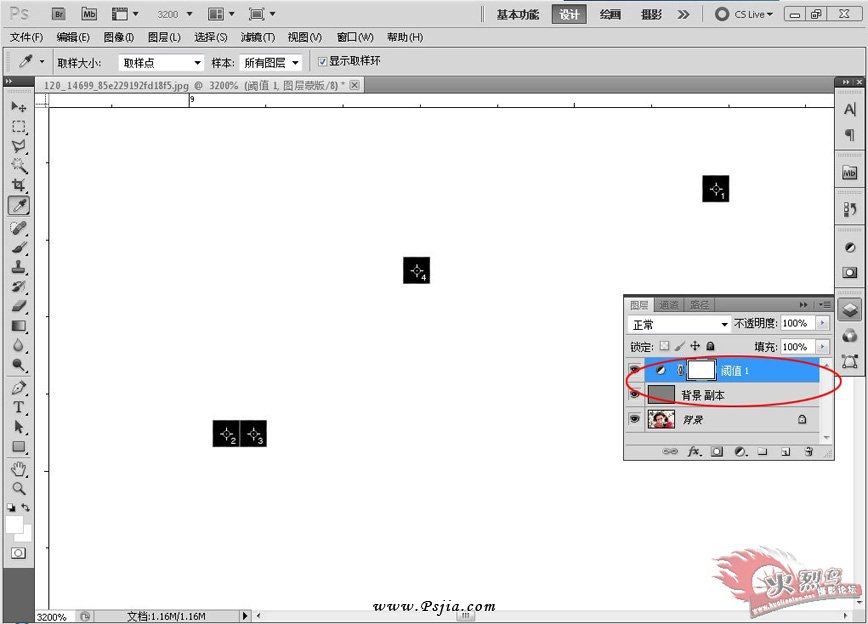Click the foreground color swatch
Image resolution: width=868 pixels, height=624 pixels.
tap(14, 523)
